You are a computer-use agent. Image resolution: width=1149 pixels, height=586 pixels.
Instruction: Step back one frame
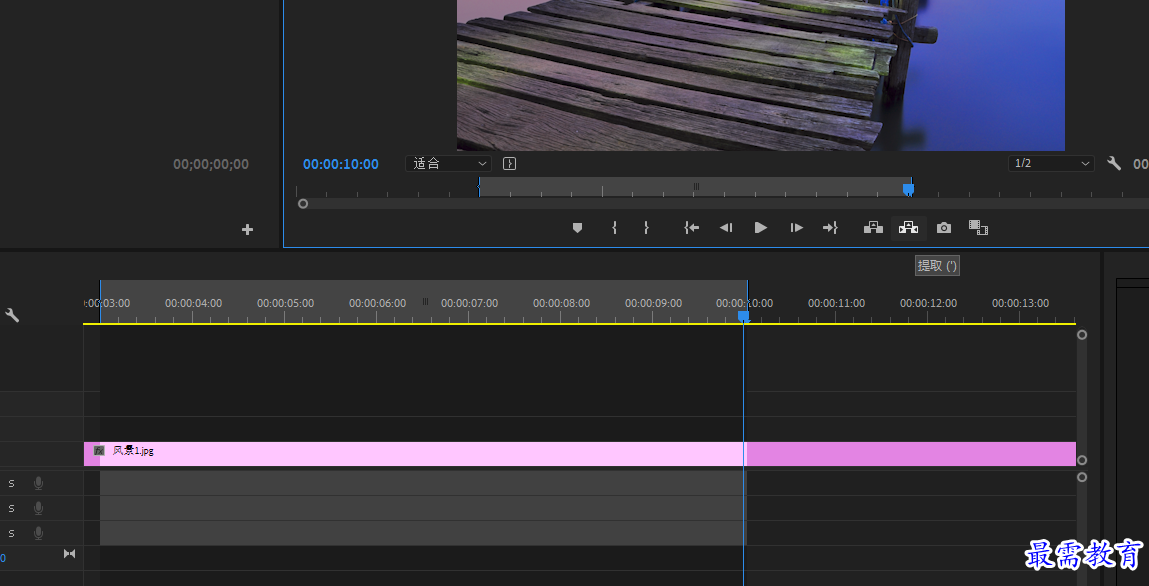(x=725, y=228)
